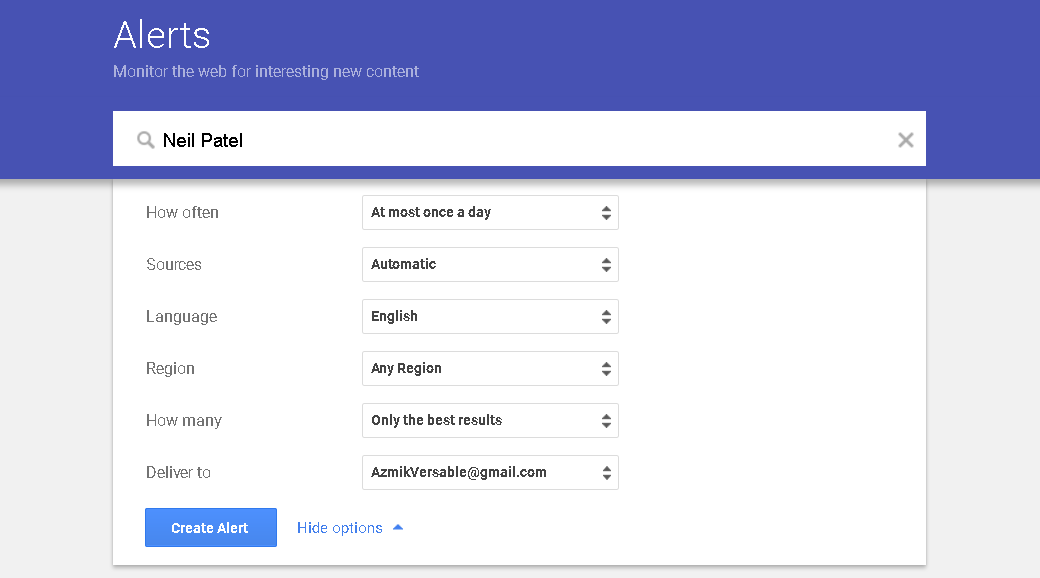Open the Any Region dropdown
Image resolution: width=1040 pixels, height=578 pixels.
490,368
